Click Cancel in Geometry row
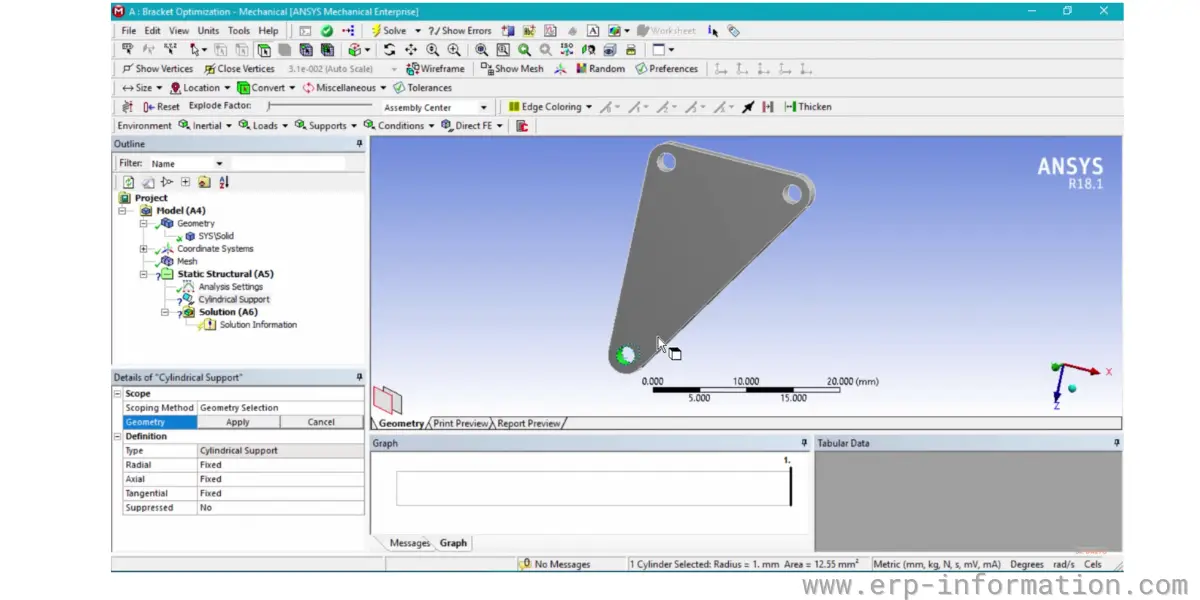This screenshot has width=1200, height=600. tap(321, 422)
